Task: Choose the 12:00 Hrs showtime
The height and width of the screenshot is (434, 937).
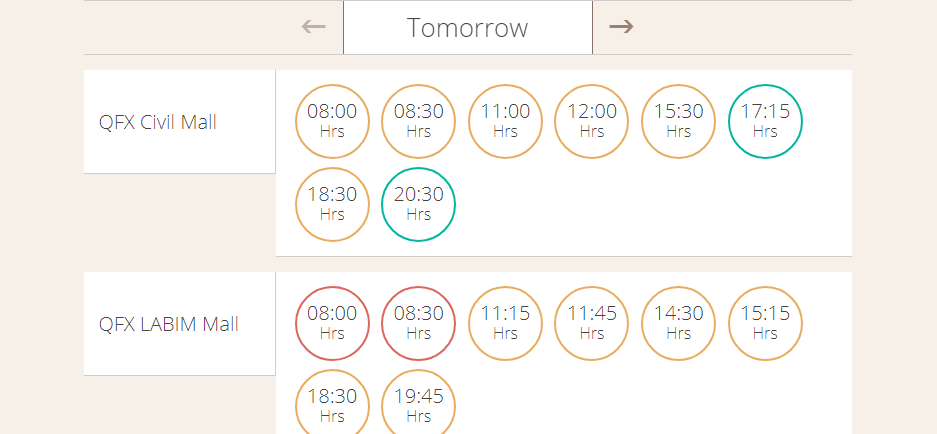Action: coord(592,121)
